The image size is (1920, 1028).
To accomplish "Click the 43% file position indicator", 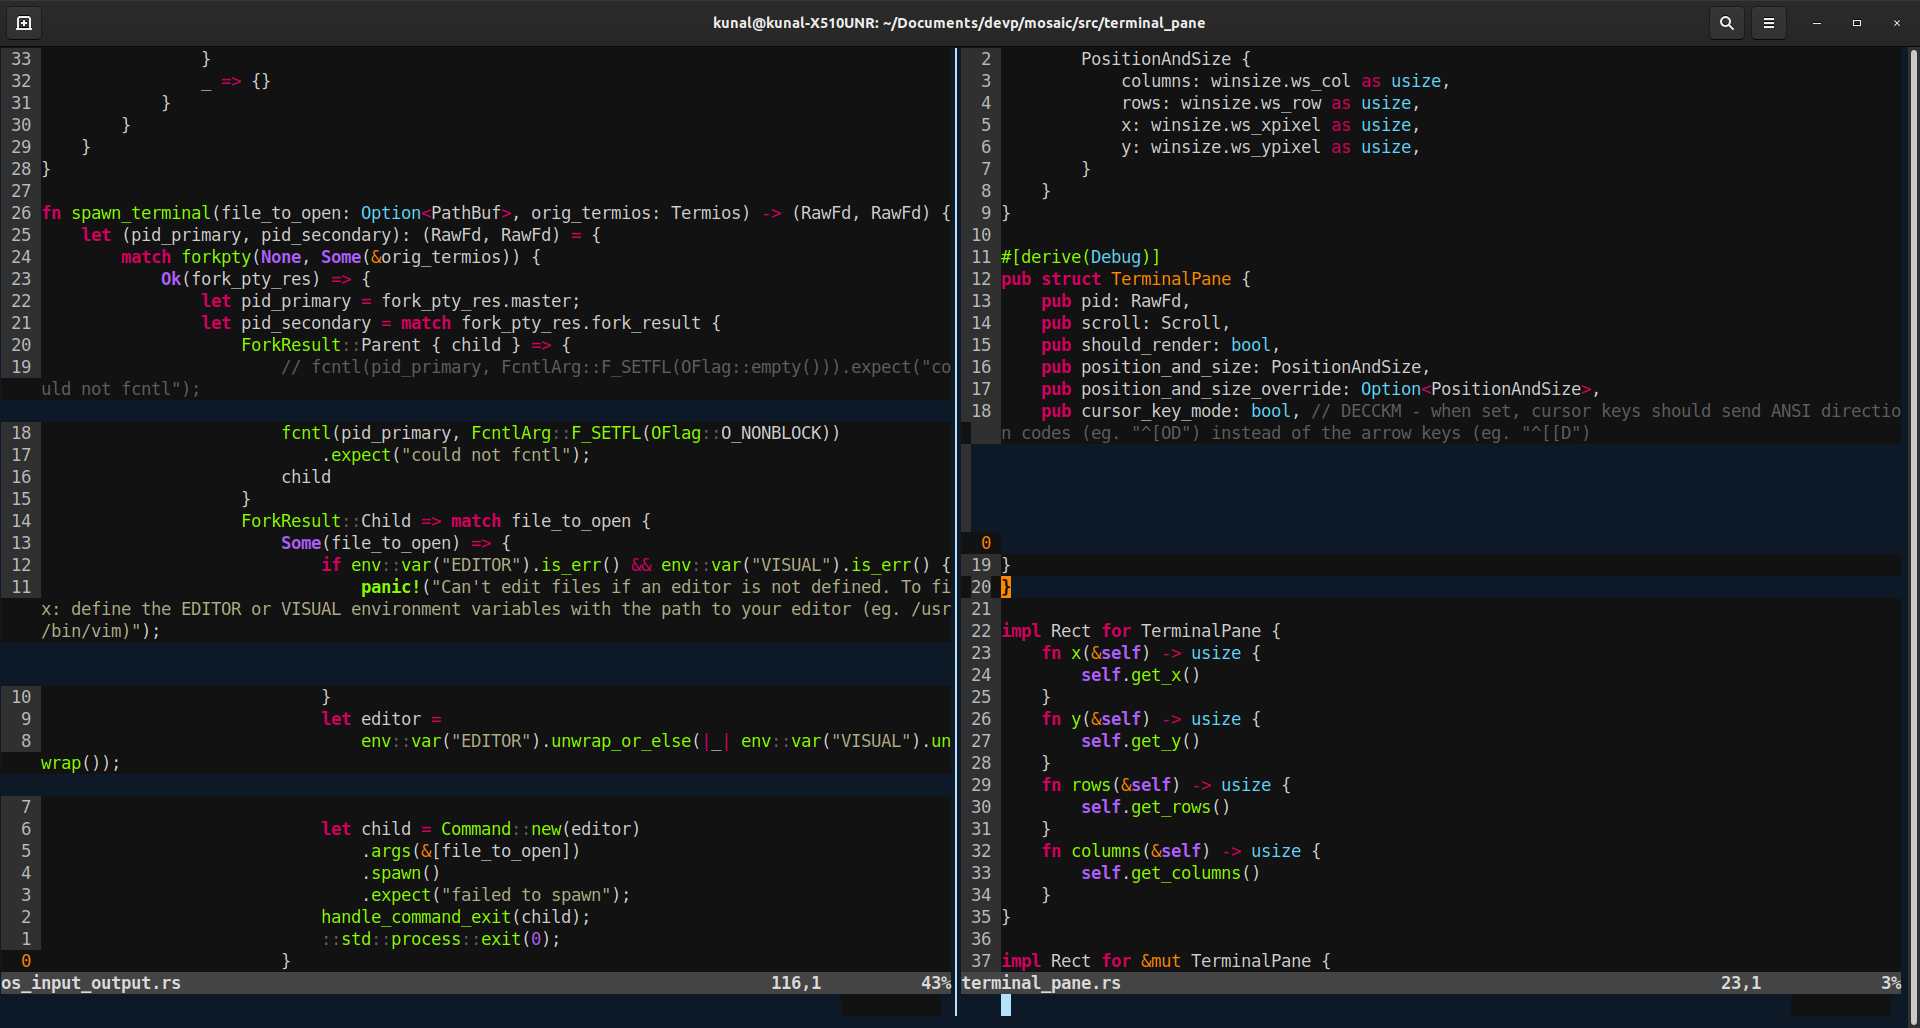I will click(936, 983).
